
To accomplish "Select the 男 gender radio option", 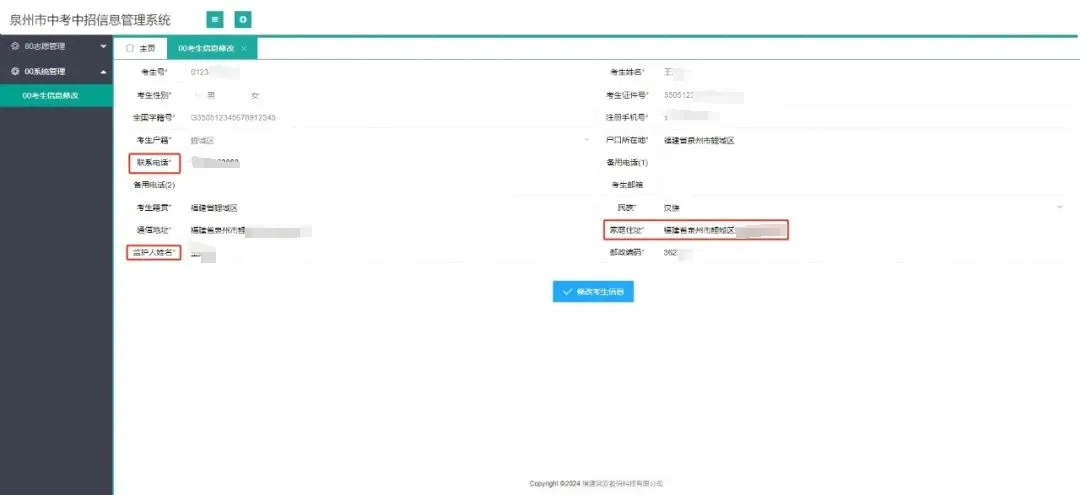I will 206,95.
